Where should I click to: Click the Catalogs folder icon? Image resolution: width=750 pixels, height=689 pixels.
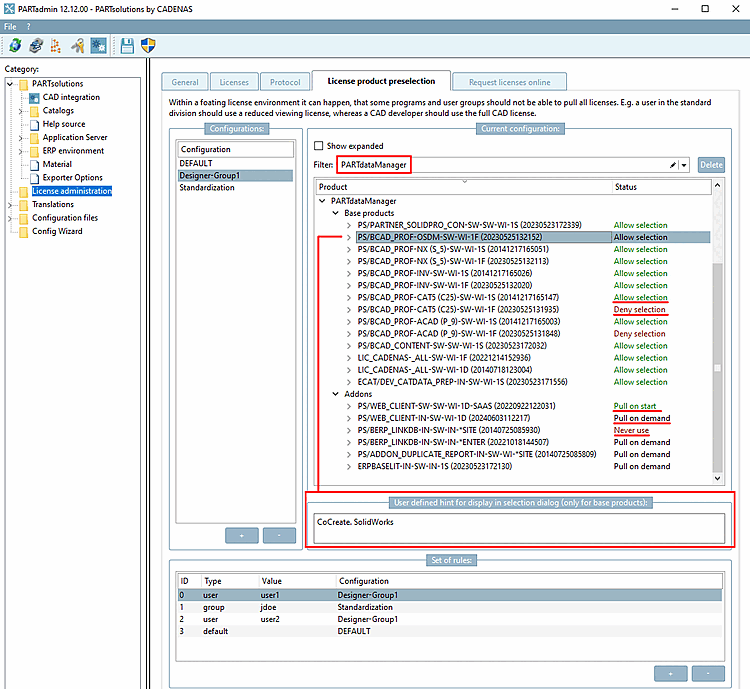tap(34, 111)
